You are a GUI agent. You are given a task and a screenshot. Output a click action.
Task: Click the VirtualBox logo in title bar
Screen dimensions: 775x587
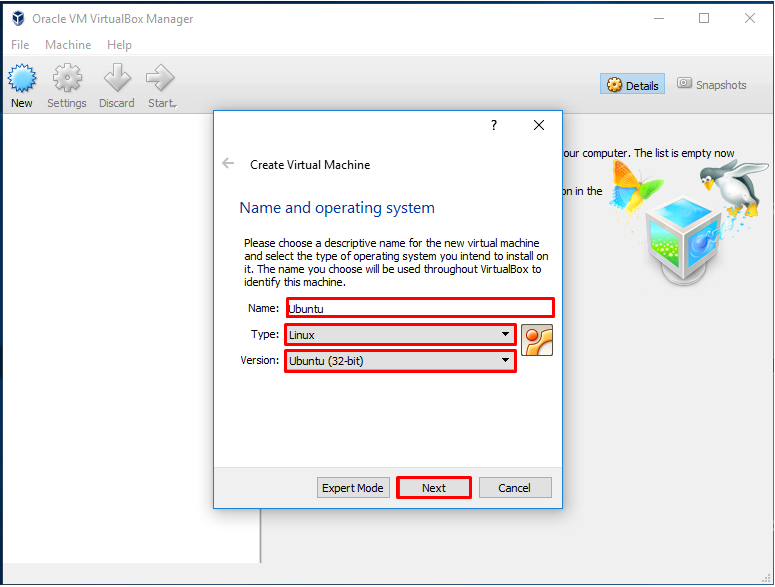pos(18,18)
